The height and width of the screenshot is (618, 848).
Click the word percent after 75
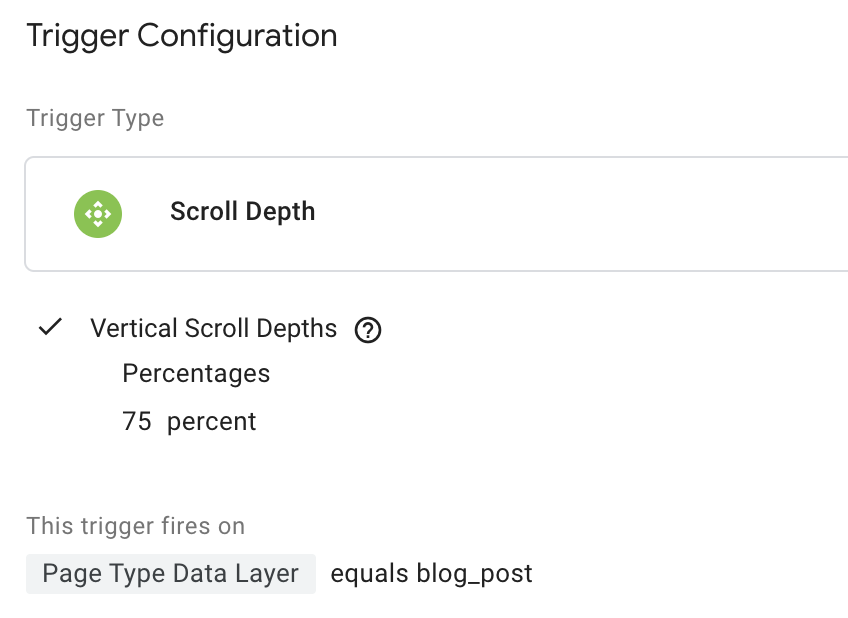click(x=212, y=422)
